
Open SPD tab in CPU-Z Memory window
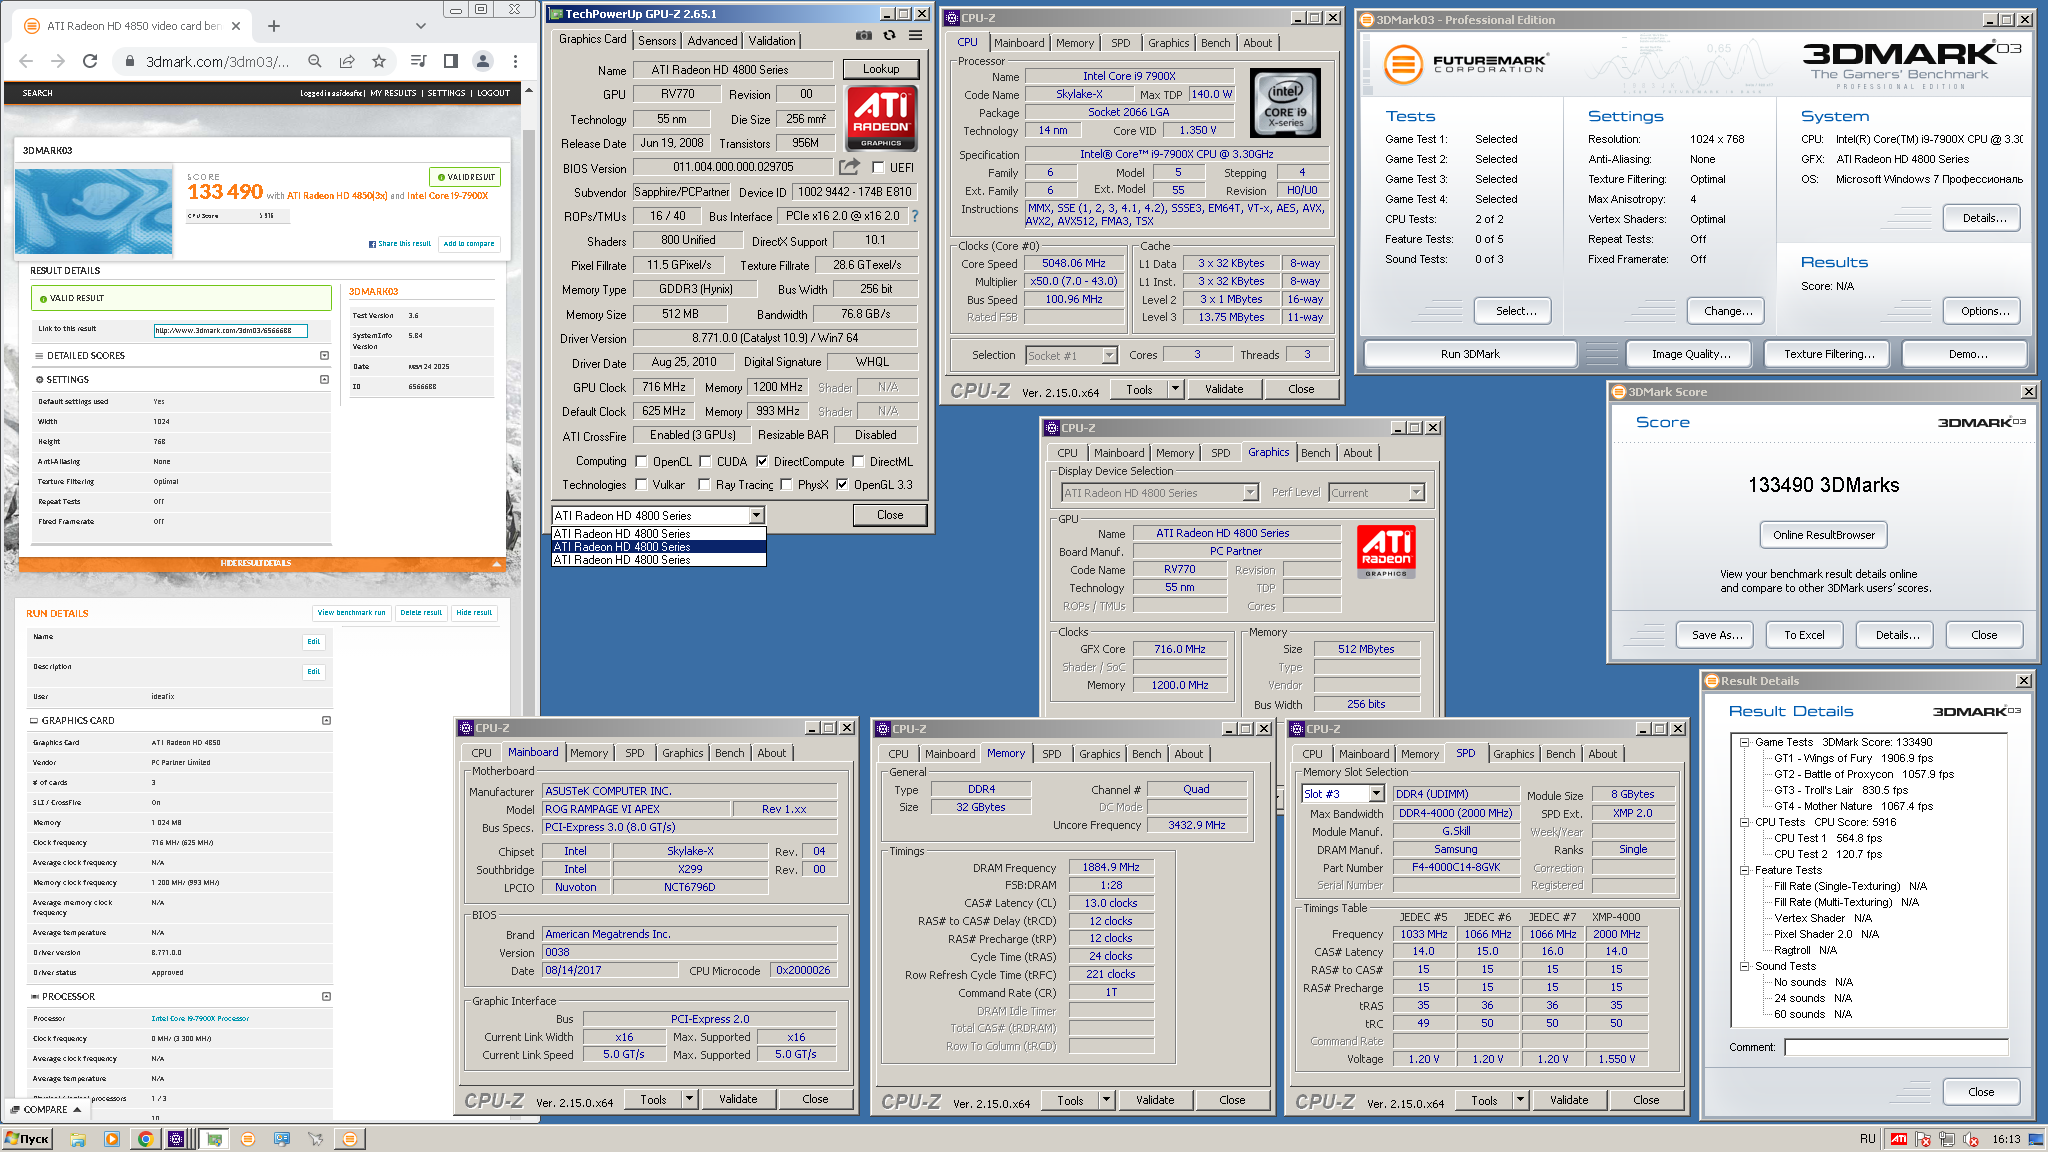click(x=1051, y=754)
